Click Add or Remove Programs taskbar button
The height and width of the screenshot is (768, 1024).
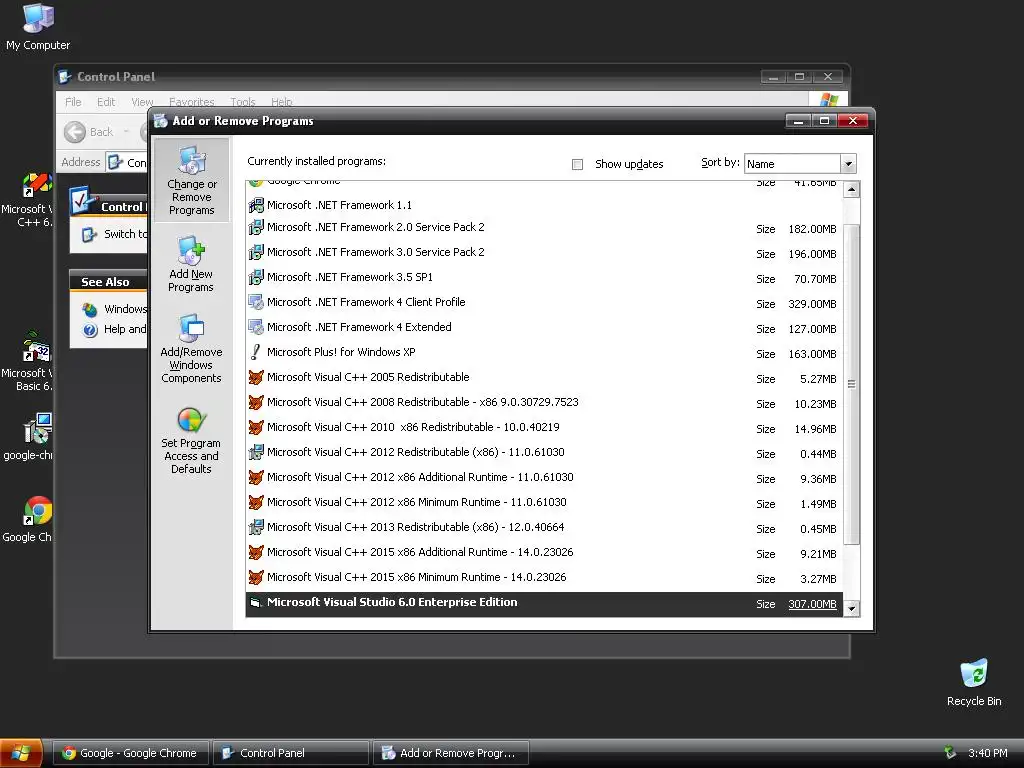[451, 753]
